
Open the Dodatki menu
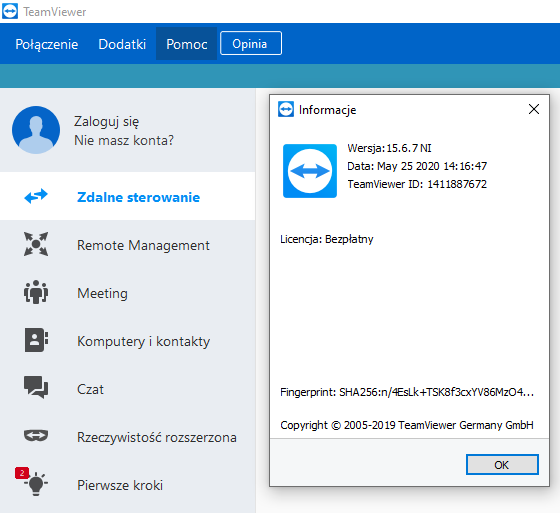coord(122,44)
